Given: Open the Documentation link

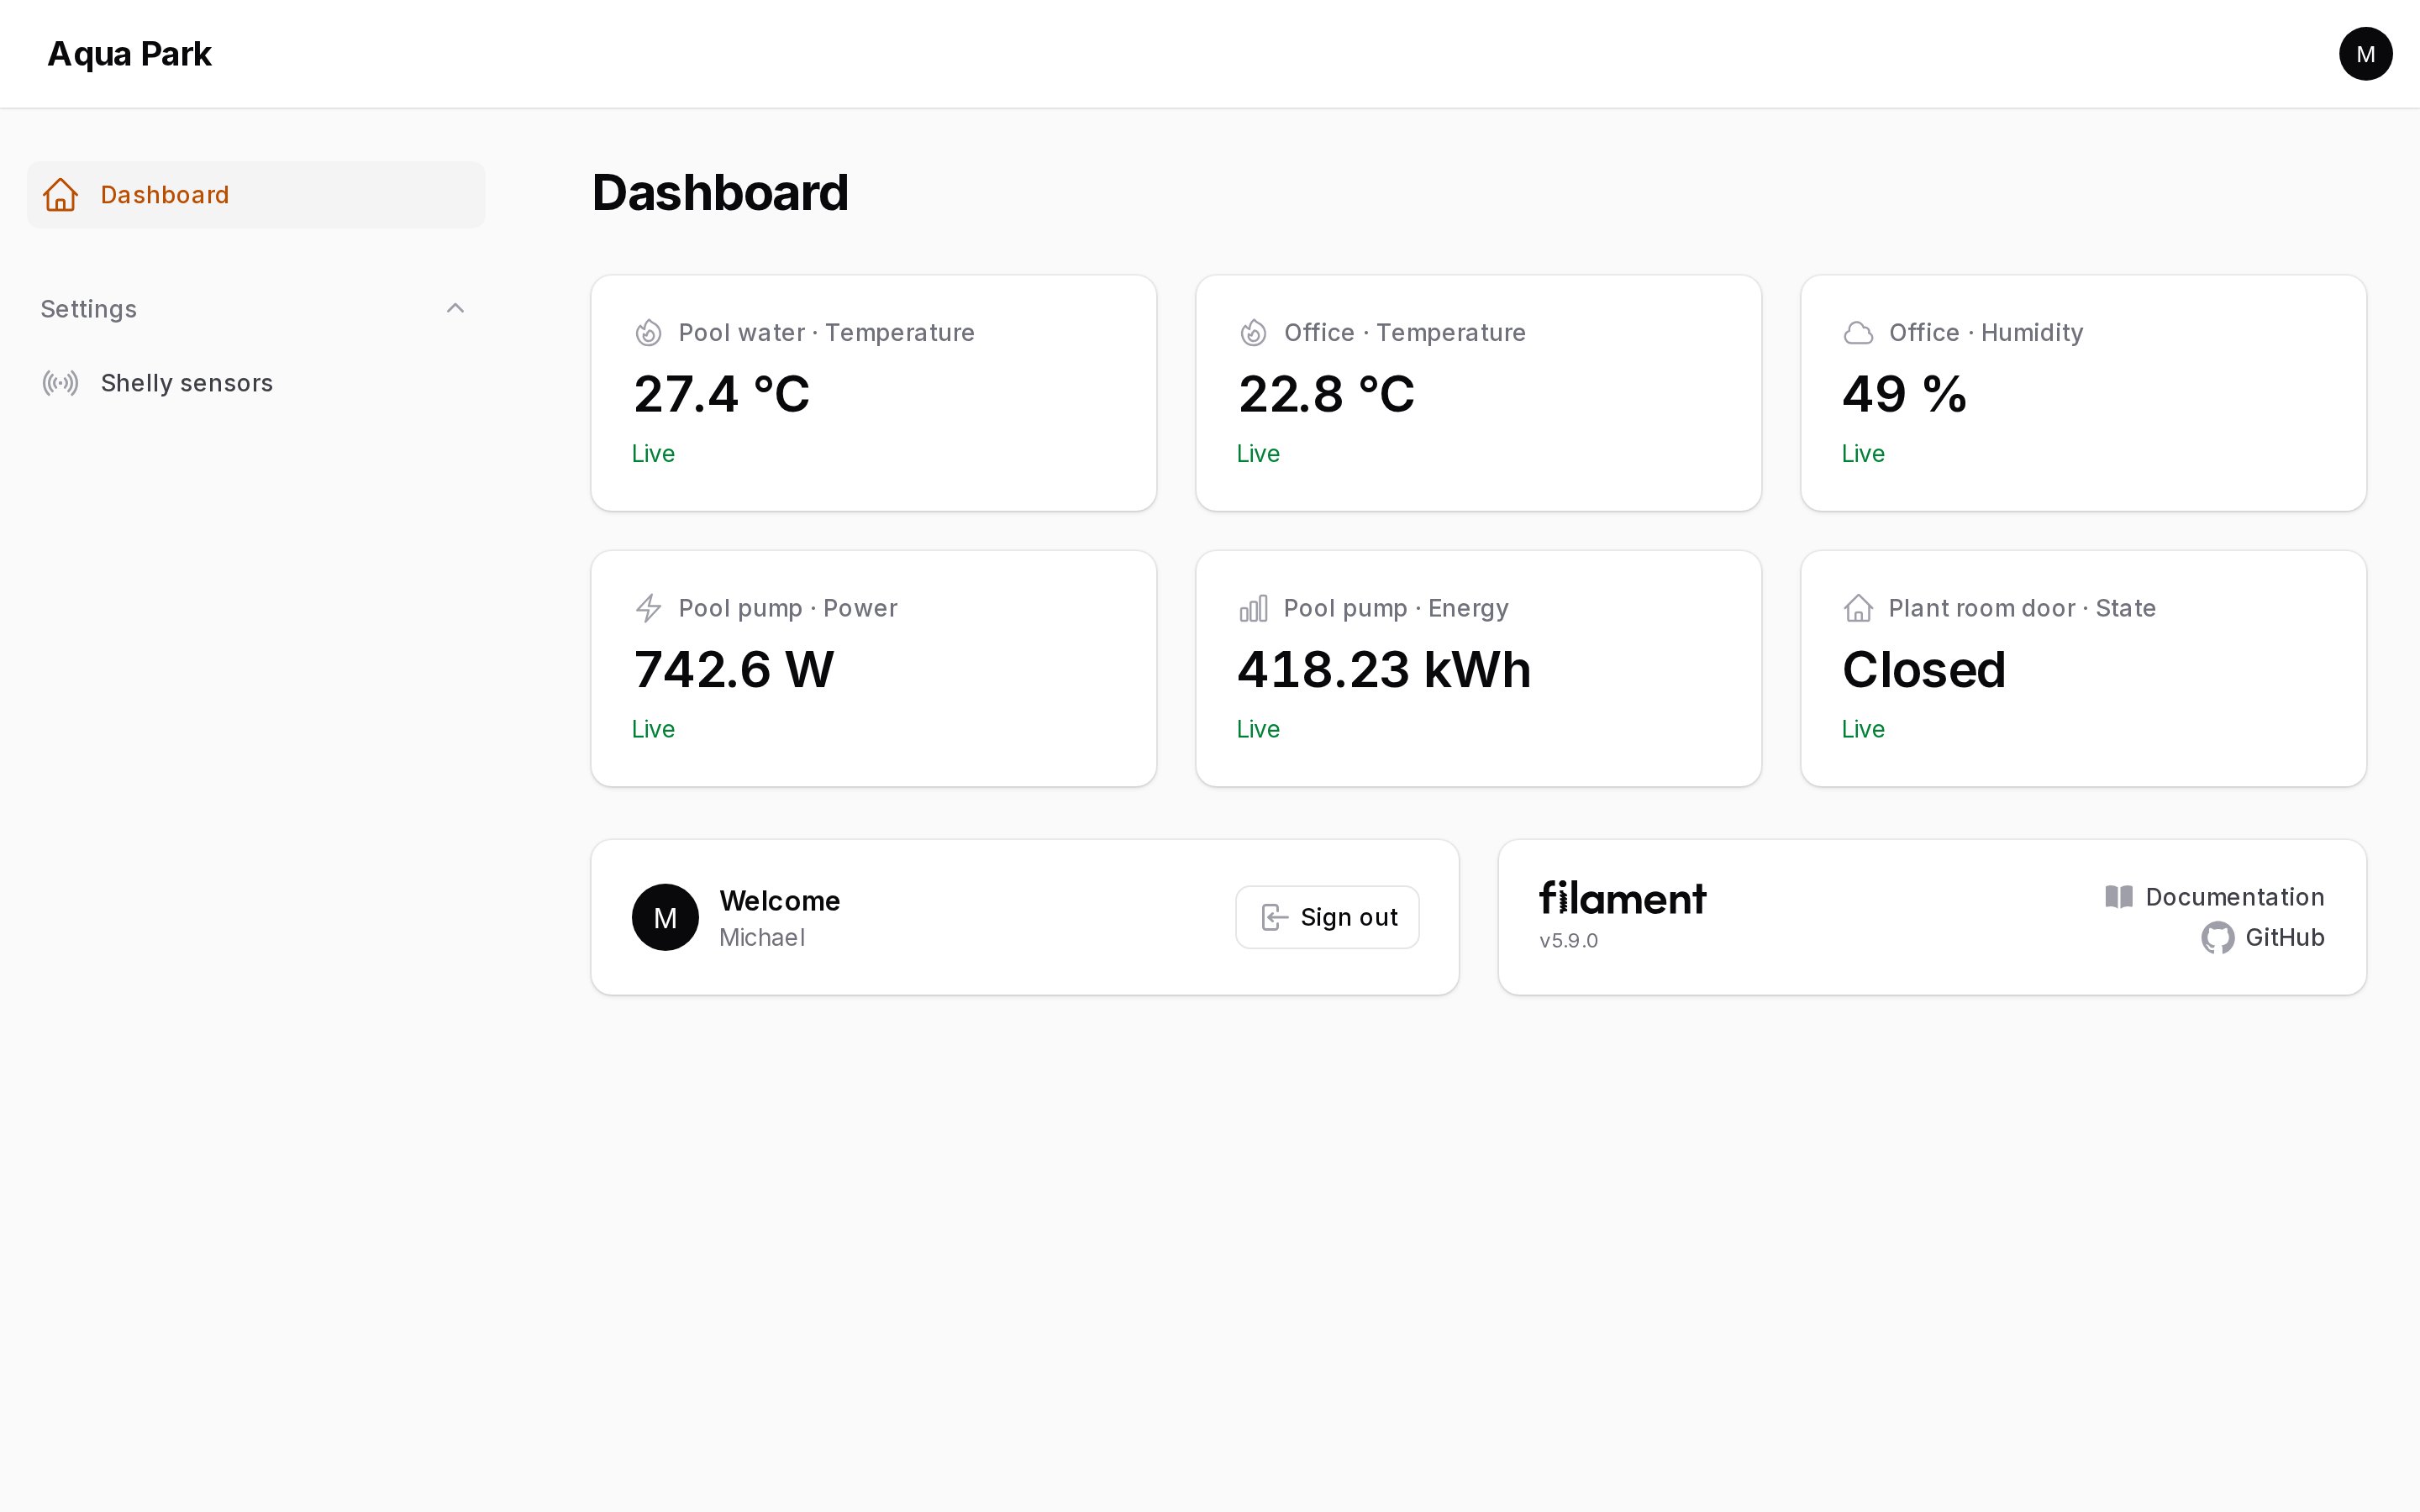Looking at the screenshot, I should pyautogui.click(x=2215, y=897).
